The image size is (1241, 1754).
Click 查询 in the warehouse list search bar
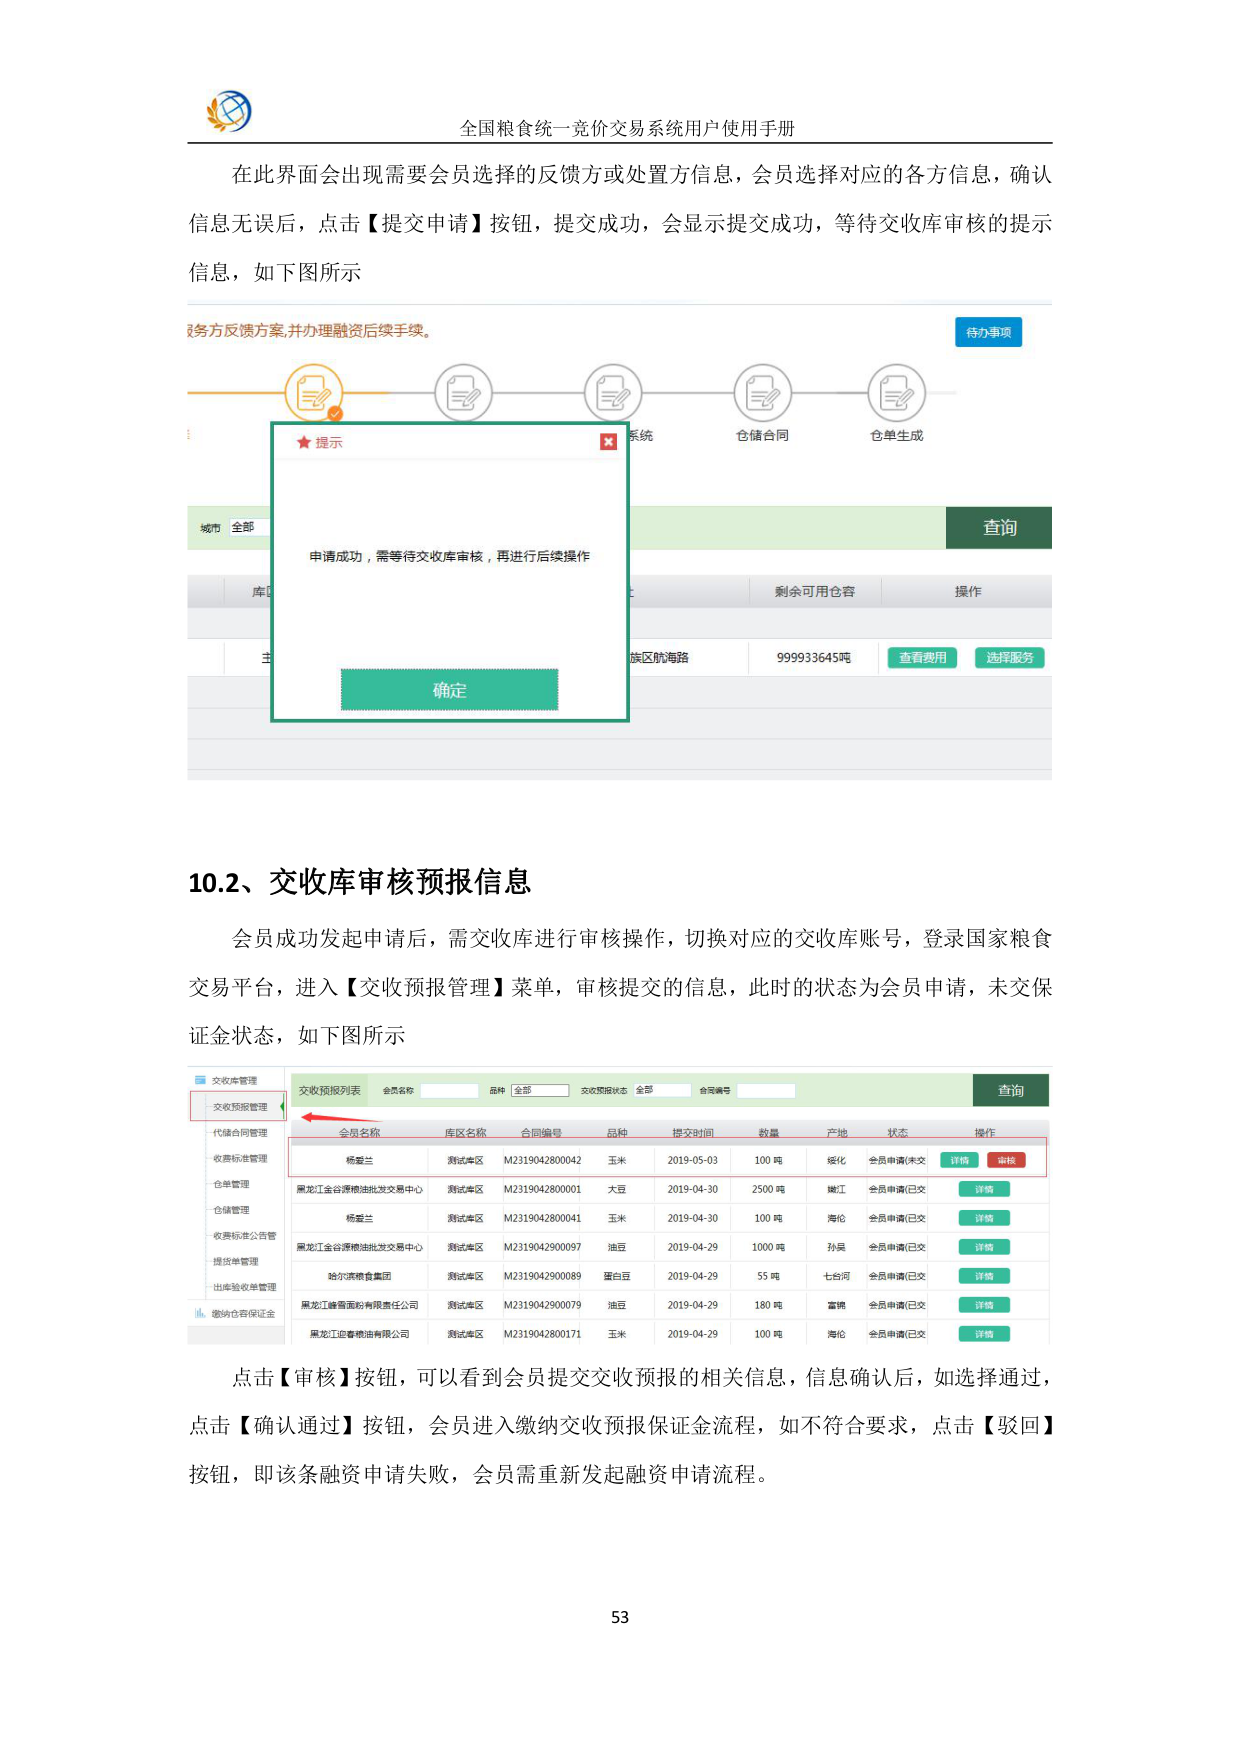coord(999,528)
